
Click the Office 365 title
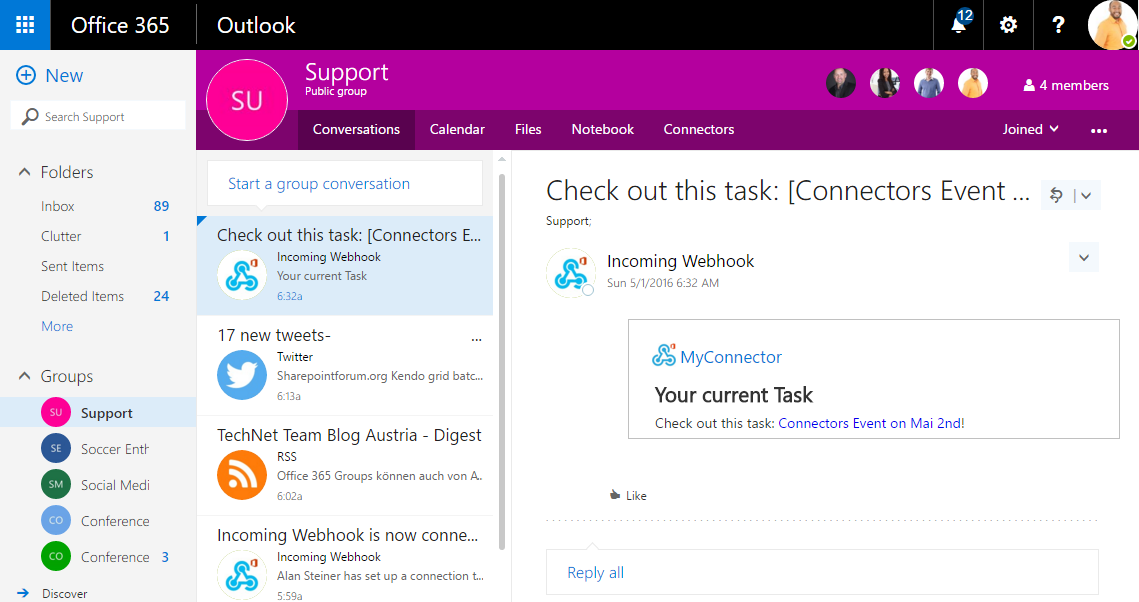coord(120,25)
